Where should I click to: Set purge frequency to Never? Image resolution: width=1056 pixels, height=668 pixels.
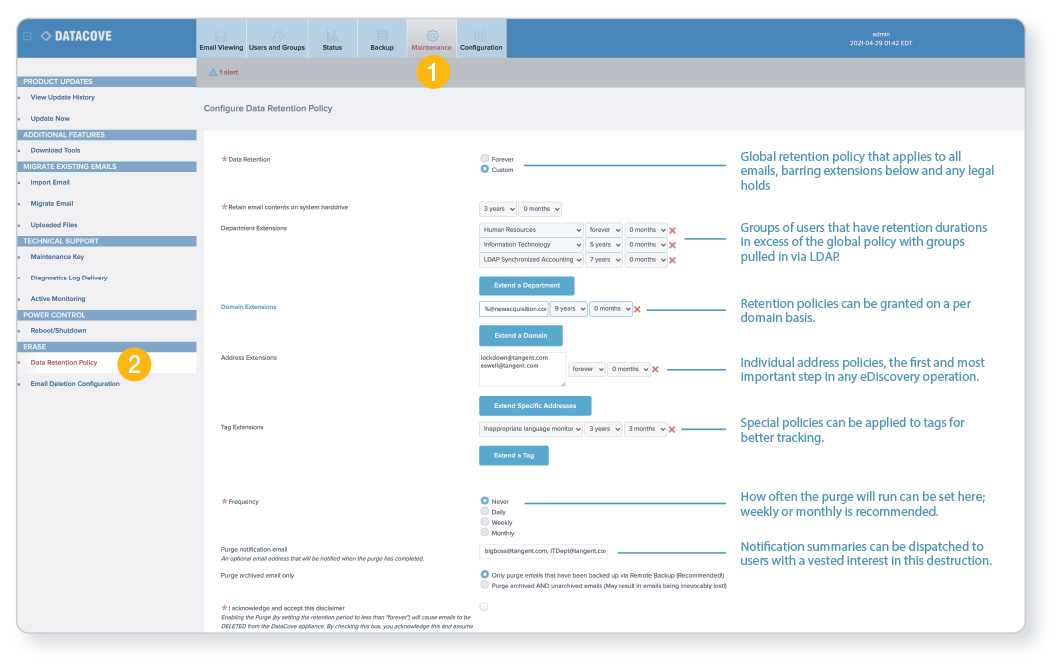(x=484, y=500)
